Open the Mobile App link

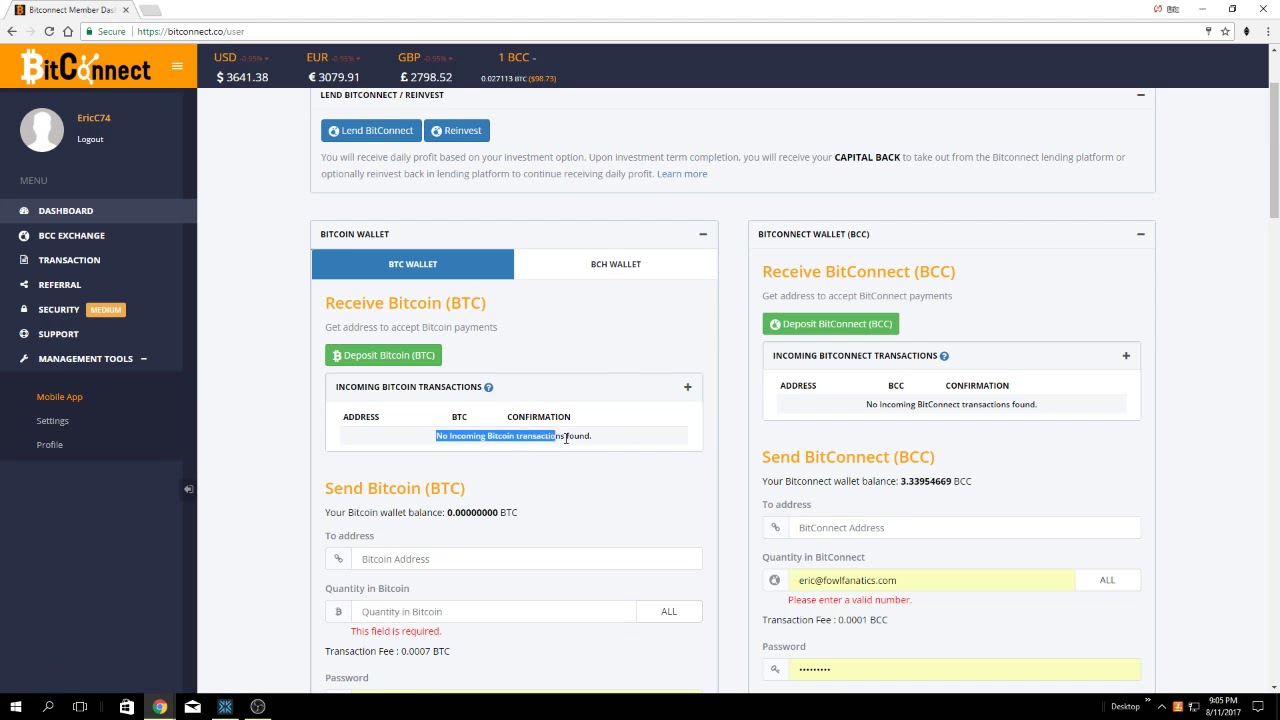[x=60, y=397]
